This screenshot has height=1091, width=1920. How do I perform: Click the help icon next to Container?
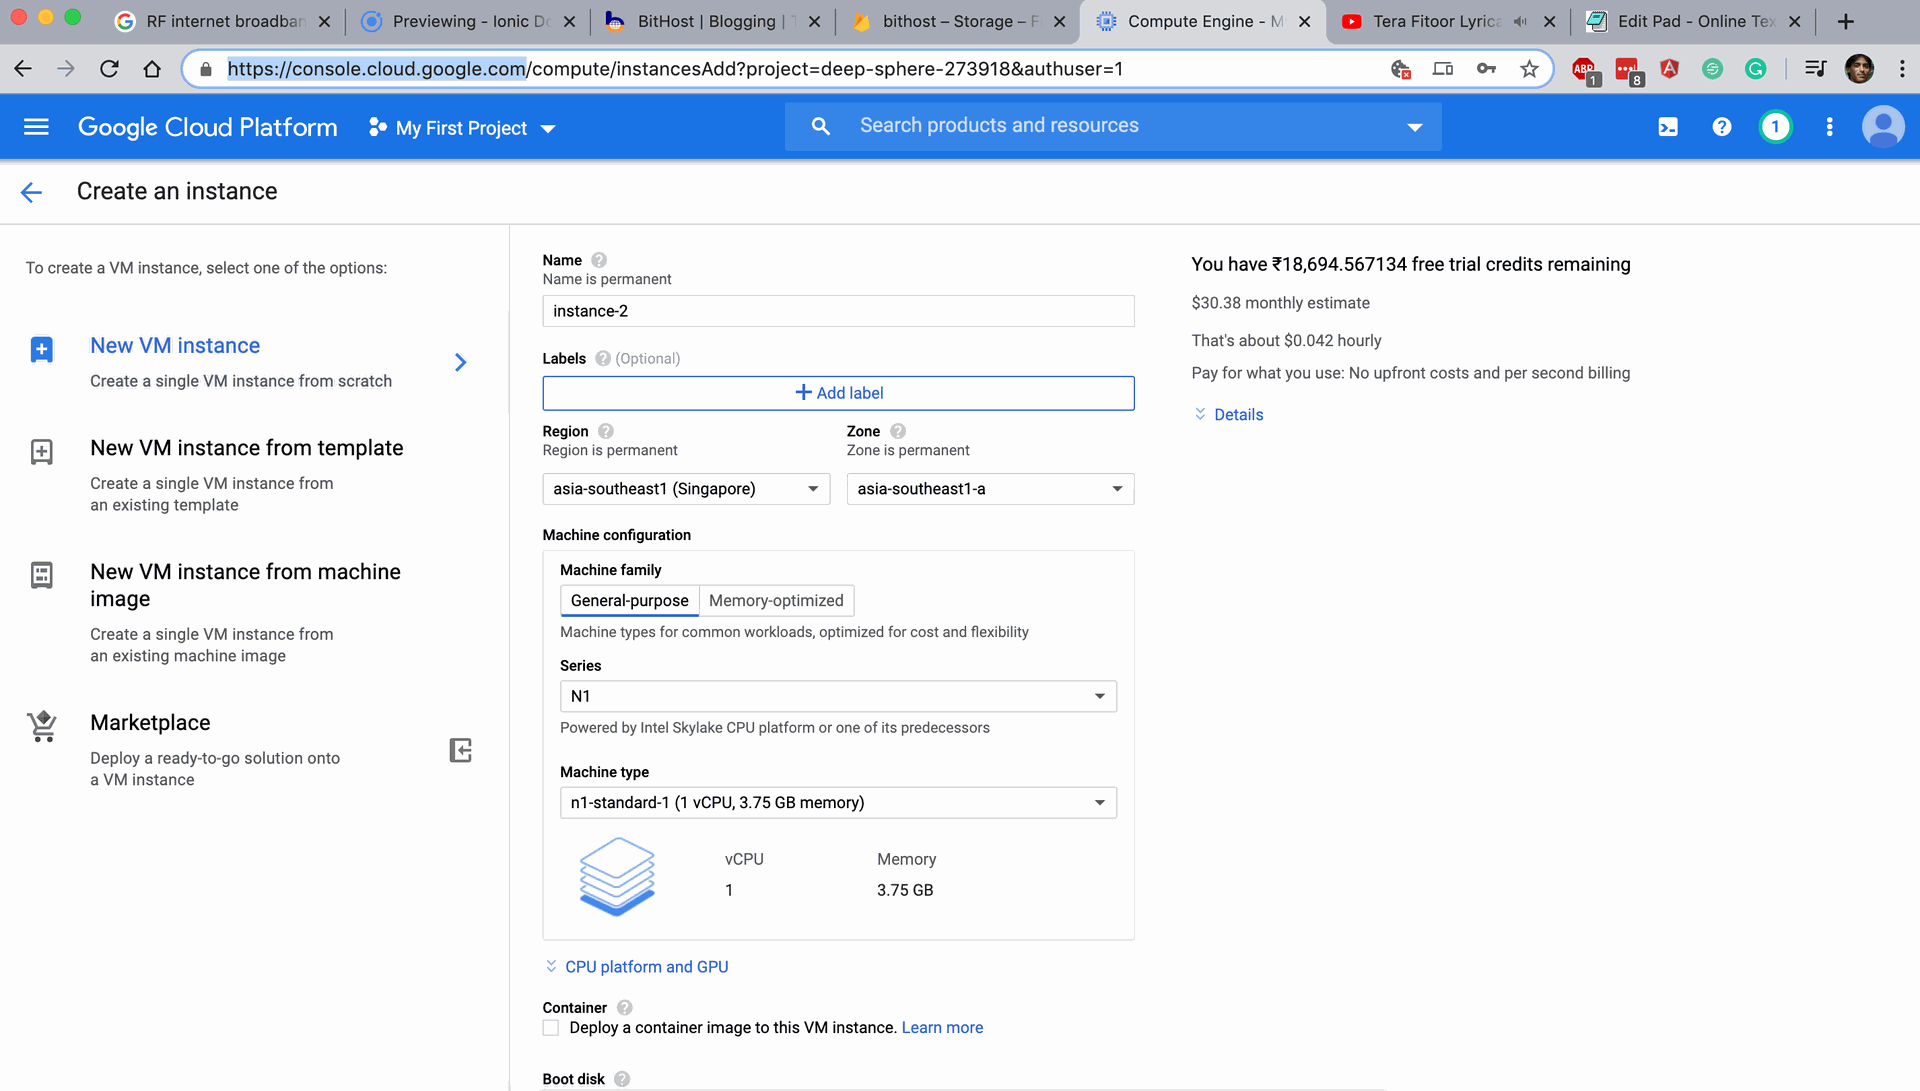click(625, 1007)
